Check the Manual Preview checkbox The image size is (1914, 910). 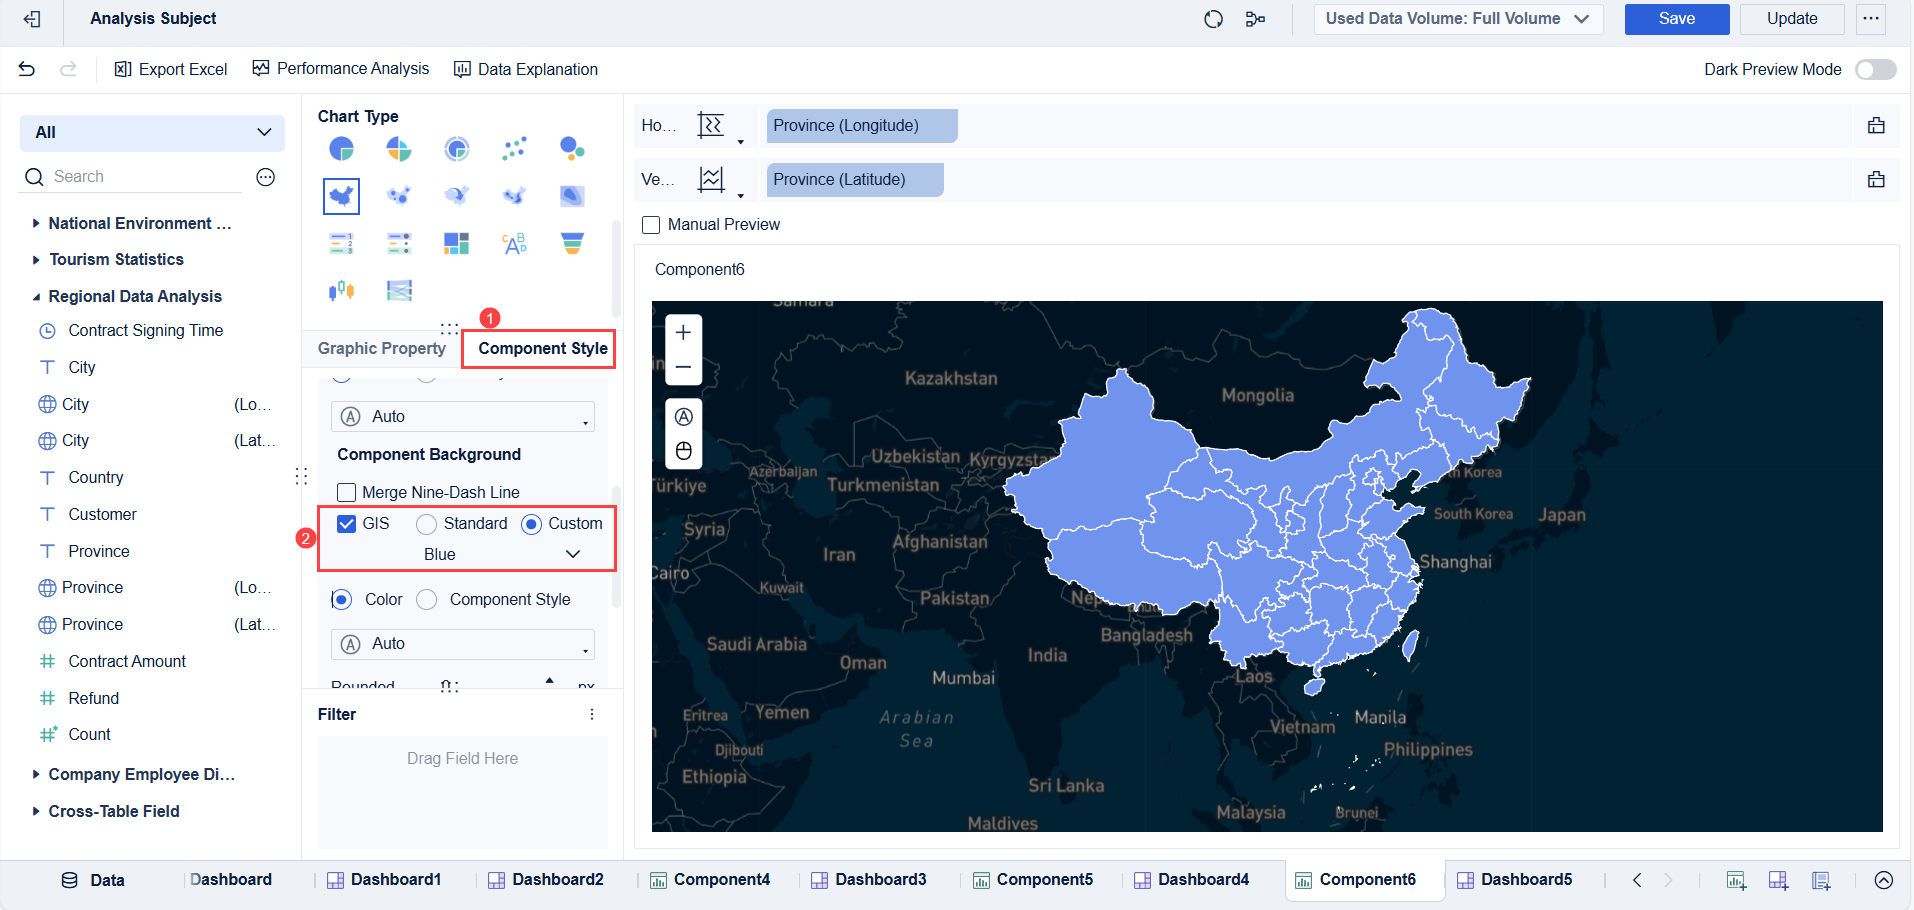coord(651,225)
